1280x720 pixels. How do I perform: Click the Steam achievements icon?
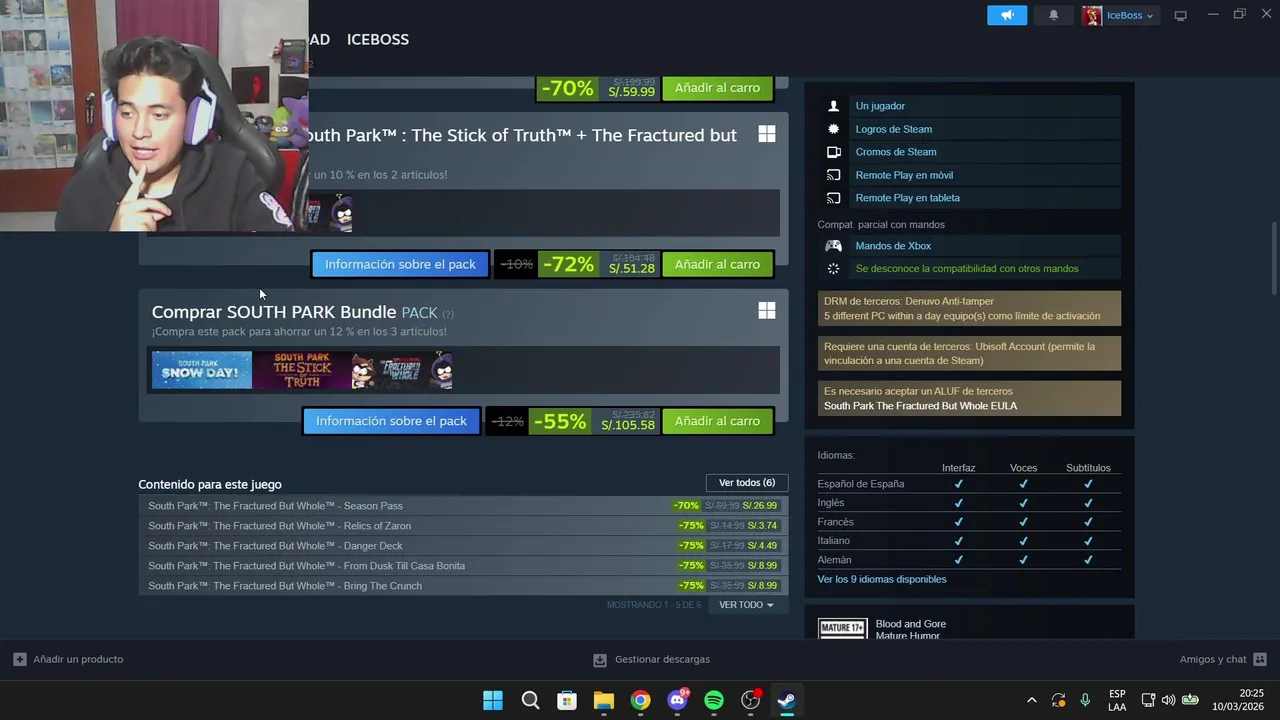[x=834, y=129]
